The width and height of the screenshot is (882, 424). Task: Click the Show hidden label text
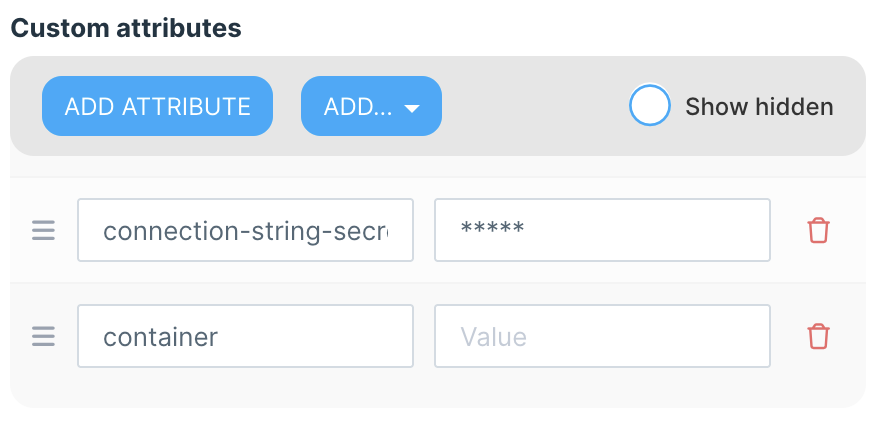tap(759, 107)
